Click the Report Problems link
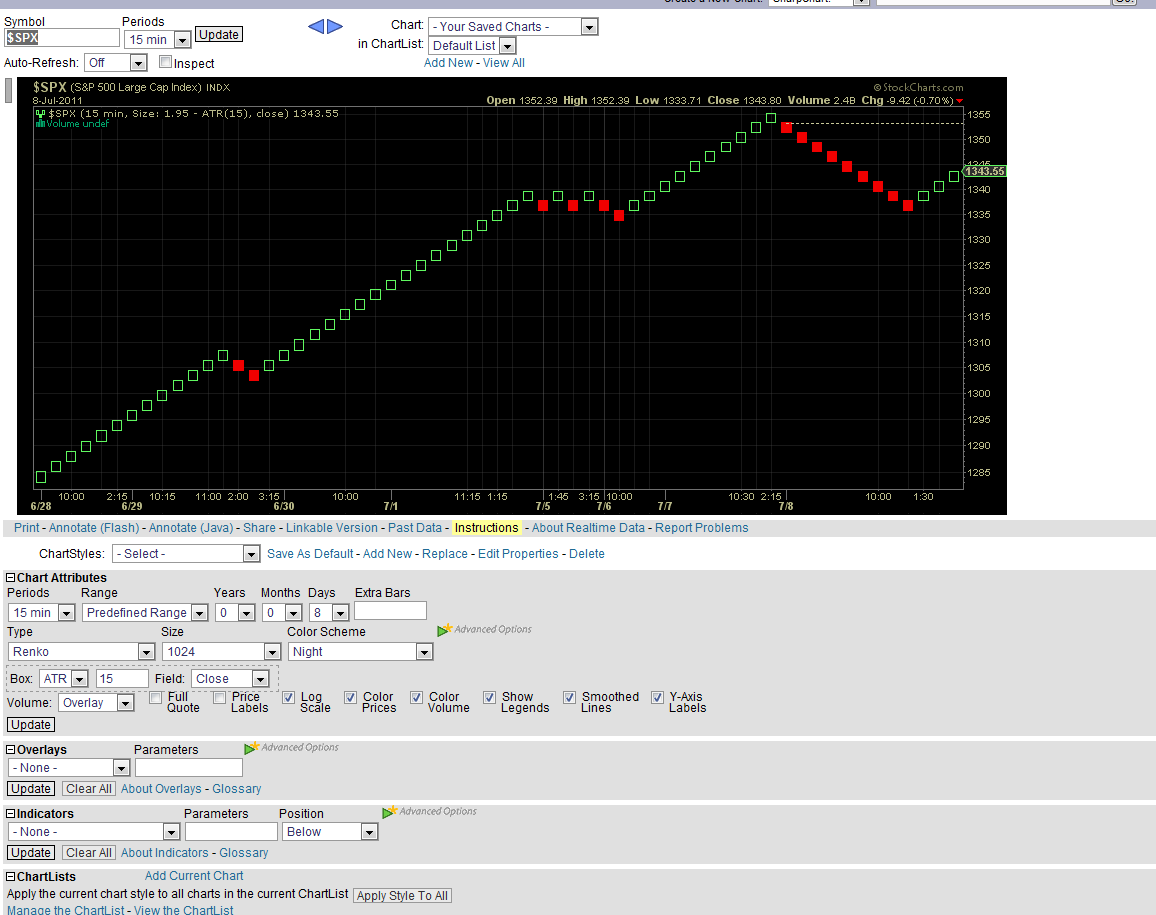Image resolution: width=1156 pixels, height=915 pixels. click(702, 528)
